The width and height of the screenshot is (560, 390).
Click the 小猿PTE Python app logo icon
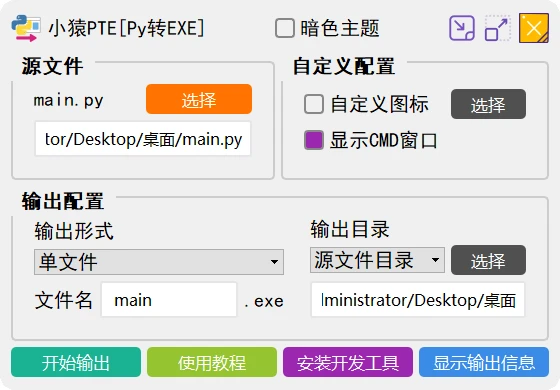pyautogui.click(x=25, y=28)
